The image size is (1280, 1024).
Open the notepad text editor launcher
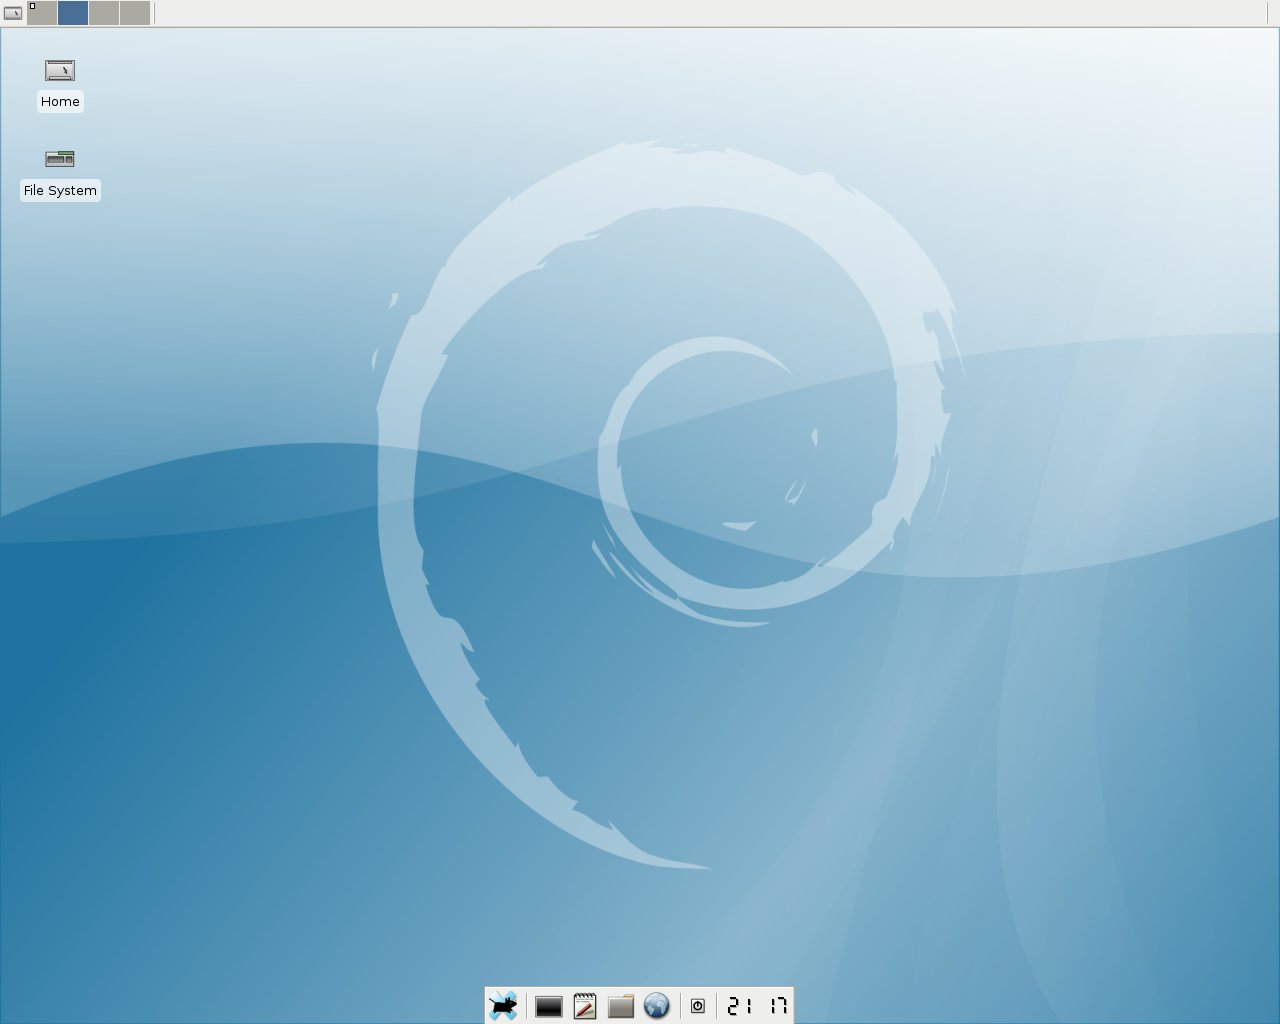585,1006
